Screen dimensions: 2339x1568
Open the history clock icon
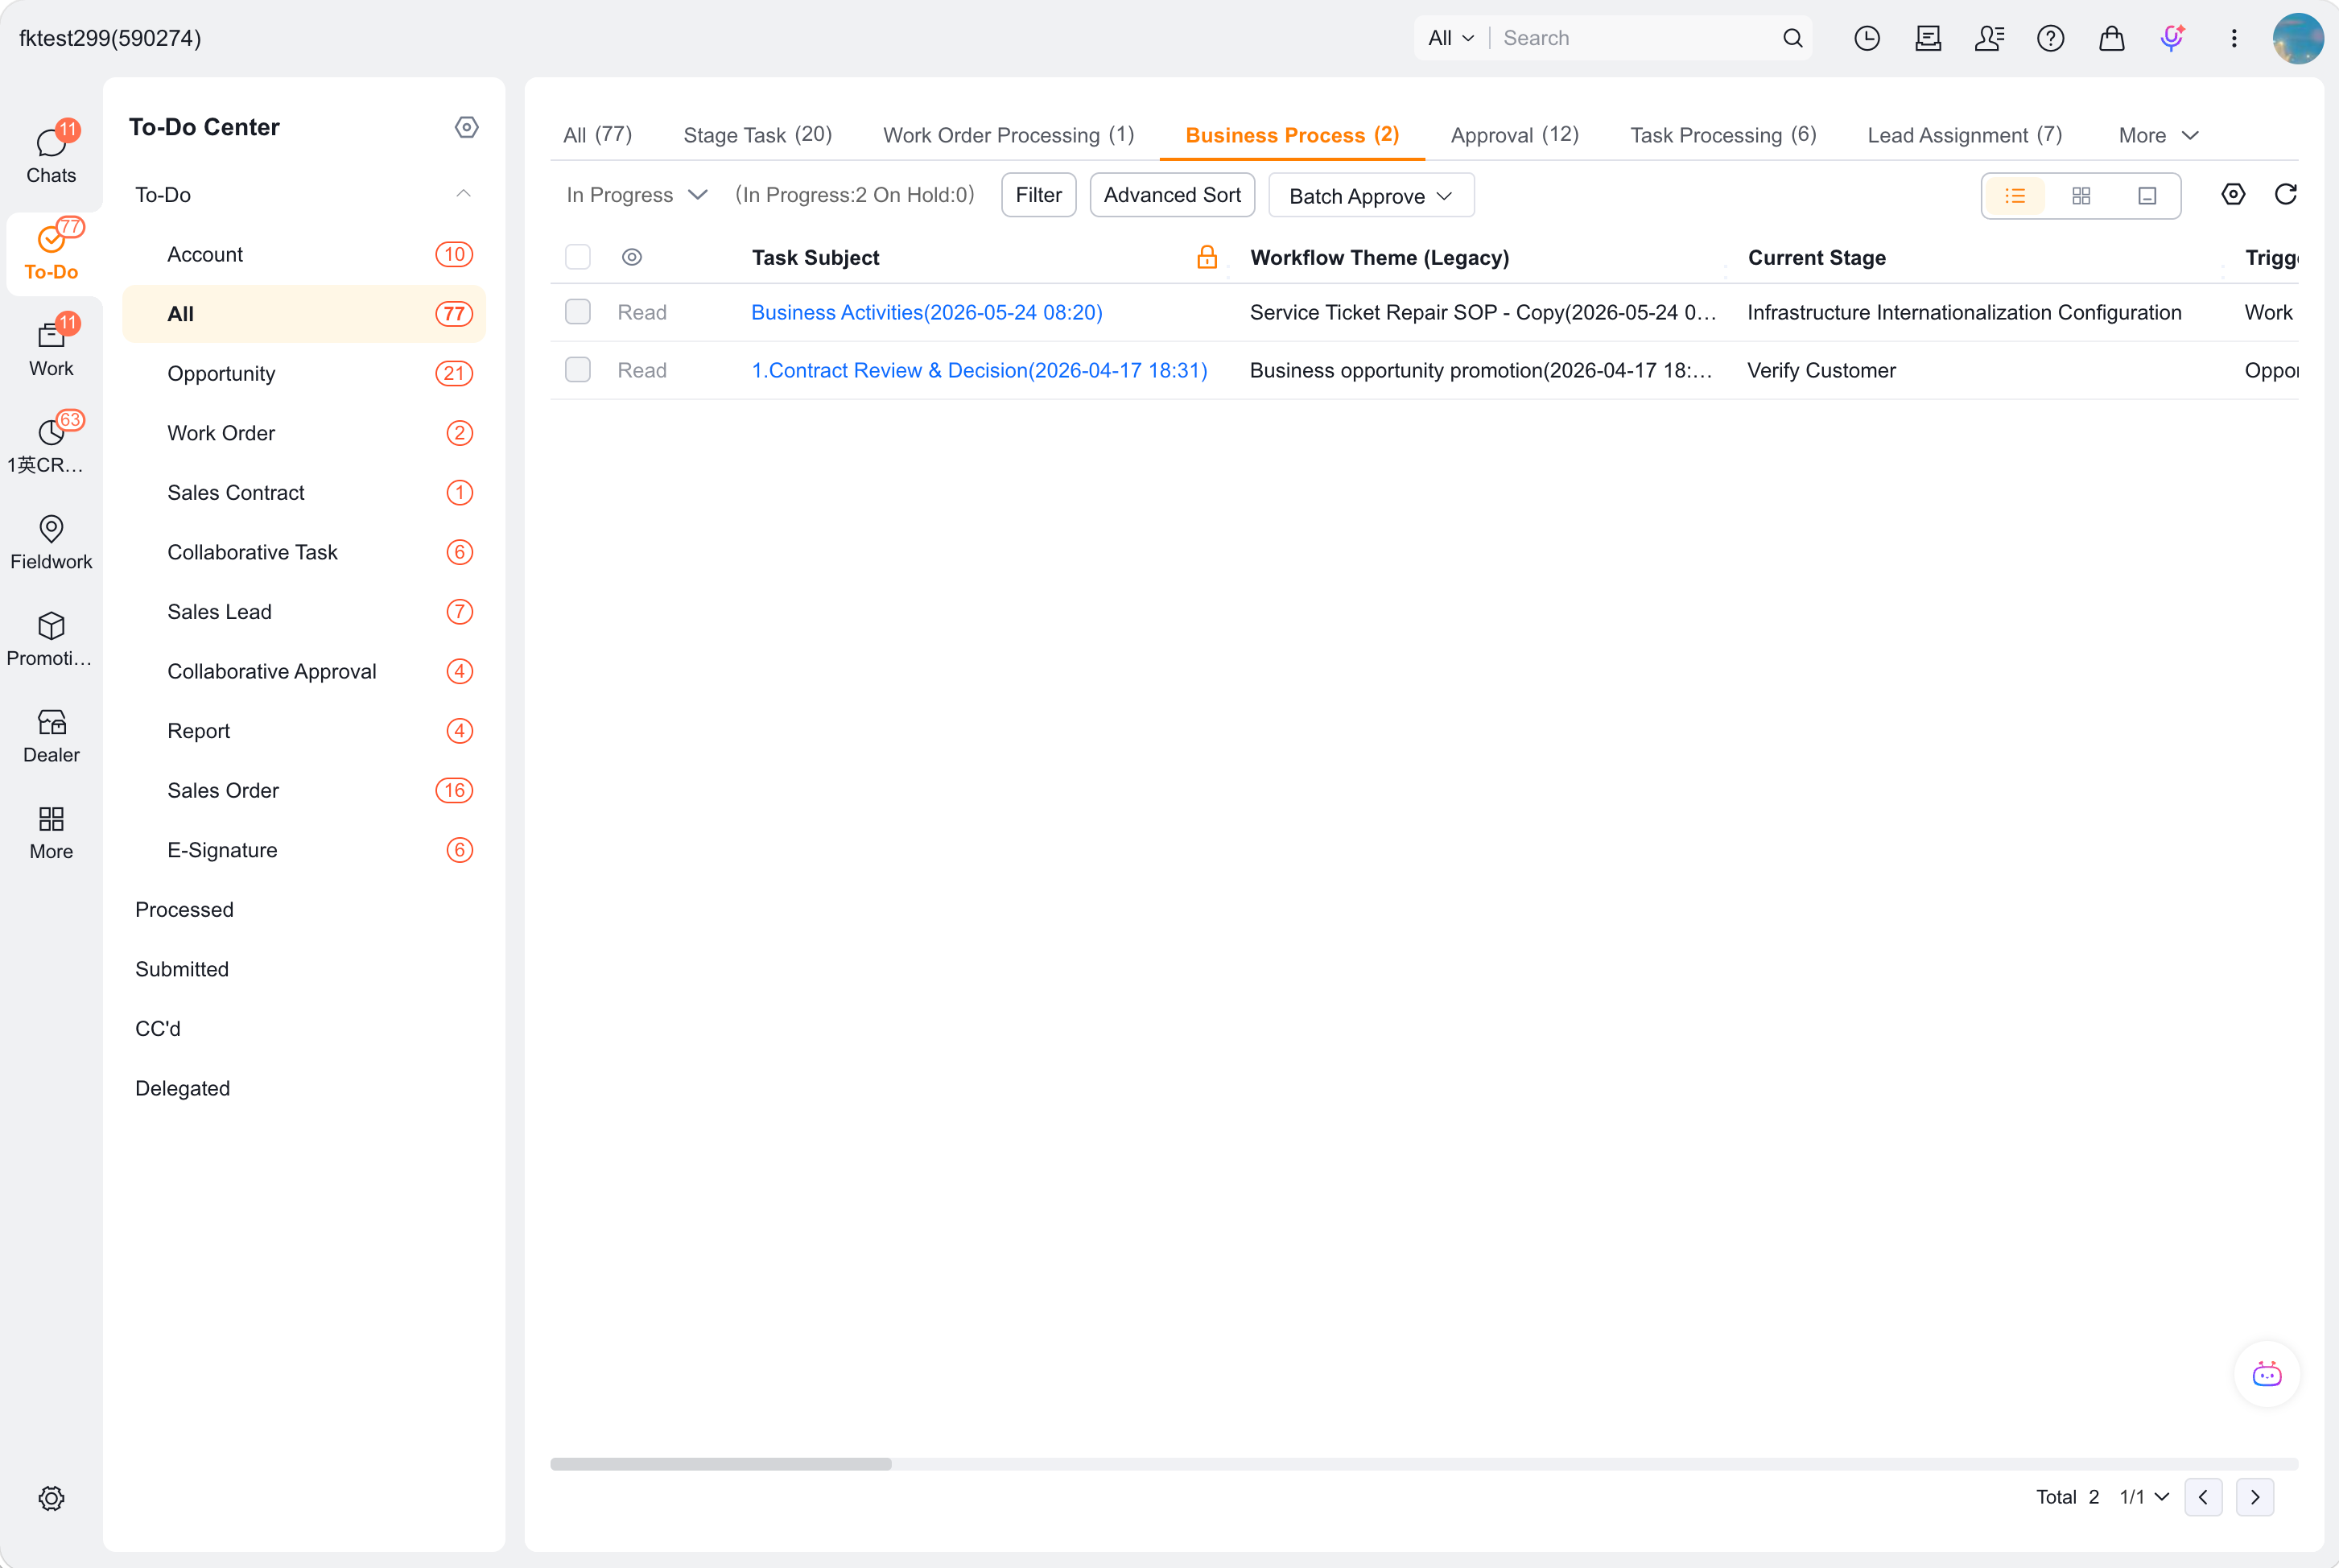[1866, 38]
